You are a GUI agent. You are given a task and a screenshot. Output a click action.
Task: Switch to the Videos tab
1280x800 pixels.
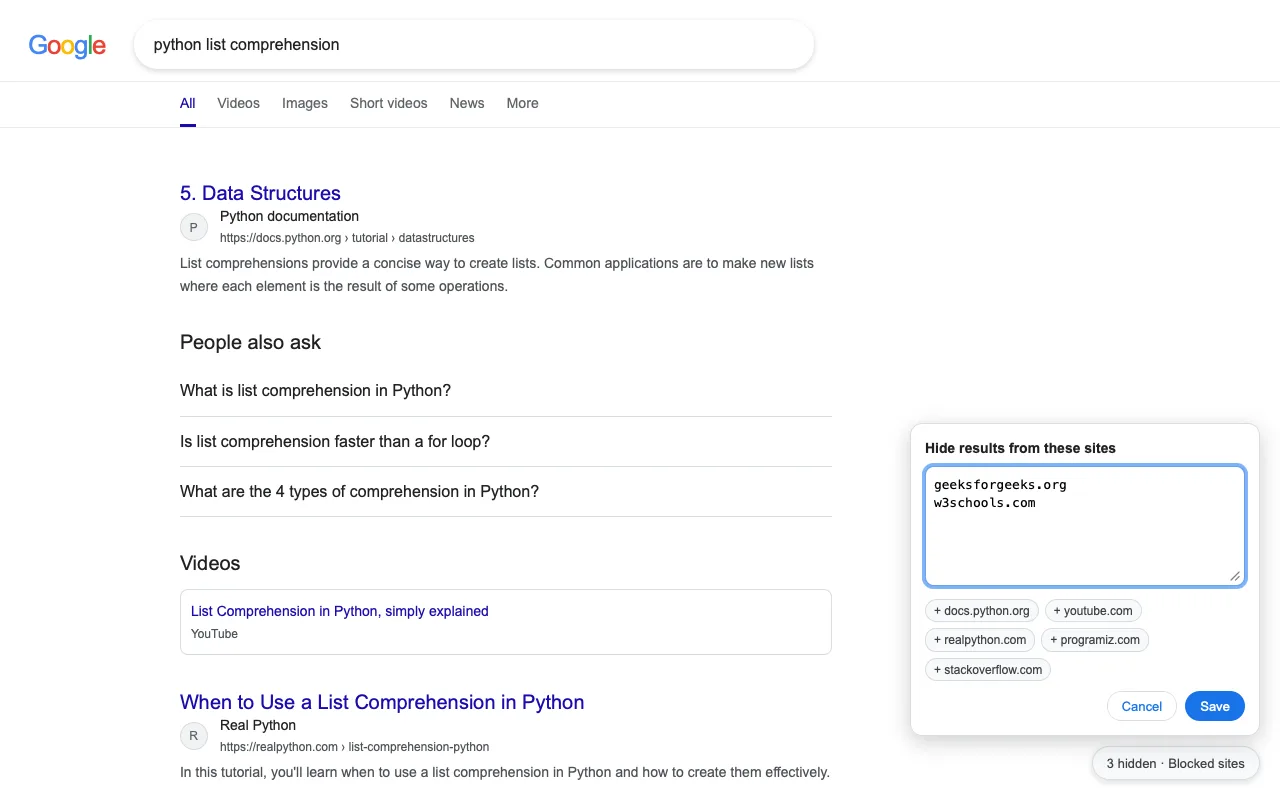(x=238, y=103)
